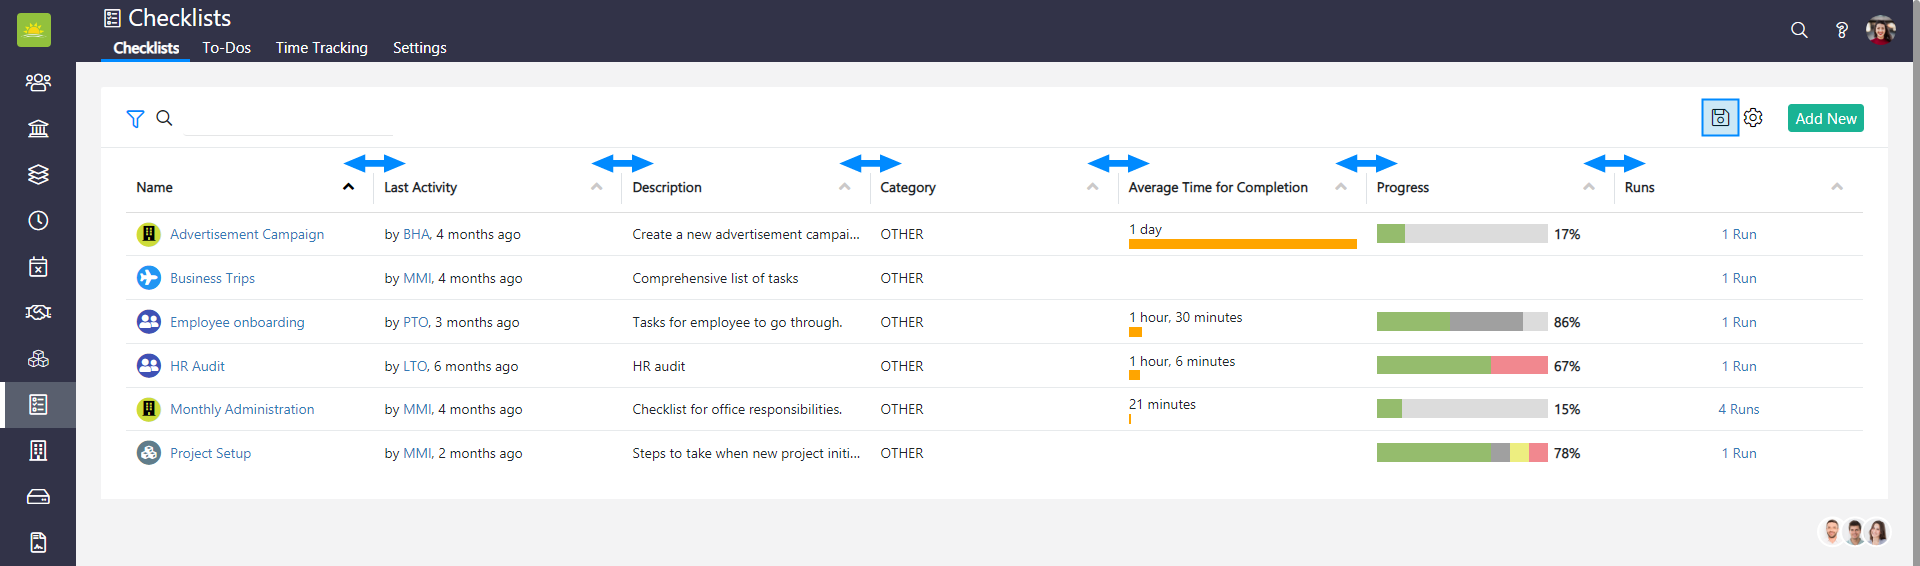Open the clock icon in sidebar
The height and width of the screenshot is (566, 1920).
(38, 221)
